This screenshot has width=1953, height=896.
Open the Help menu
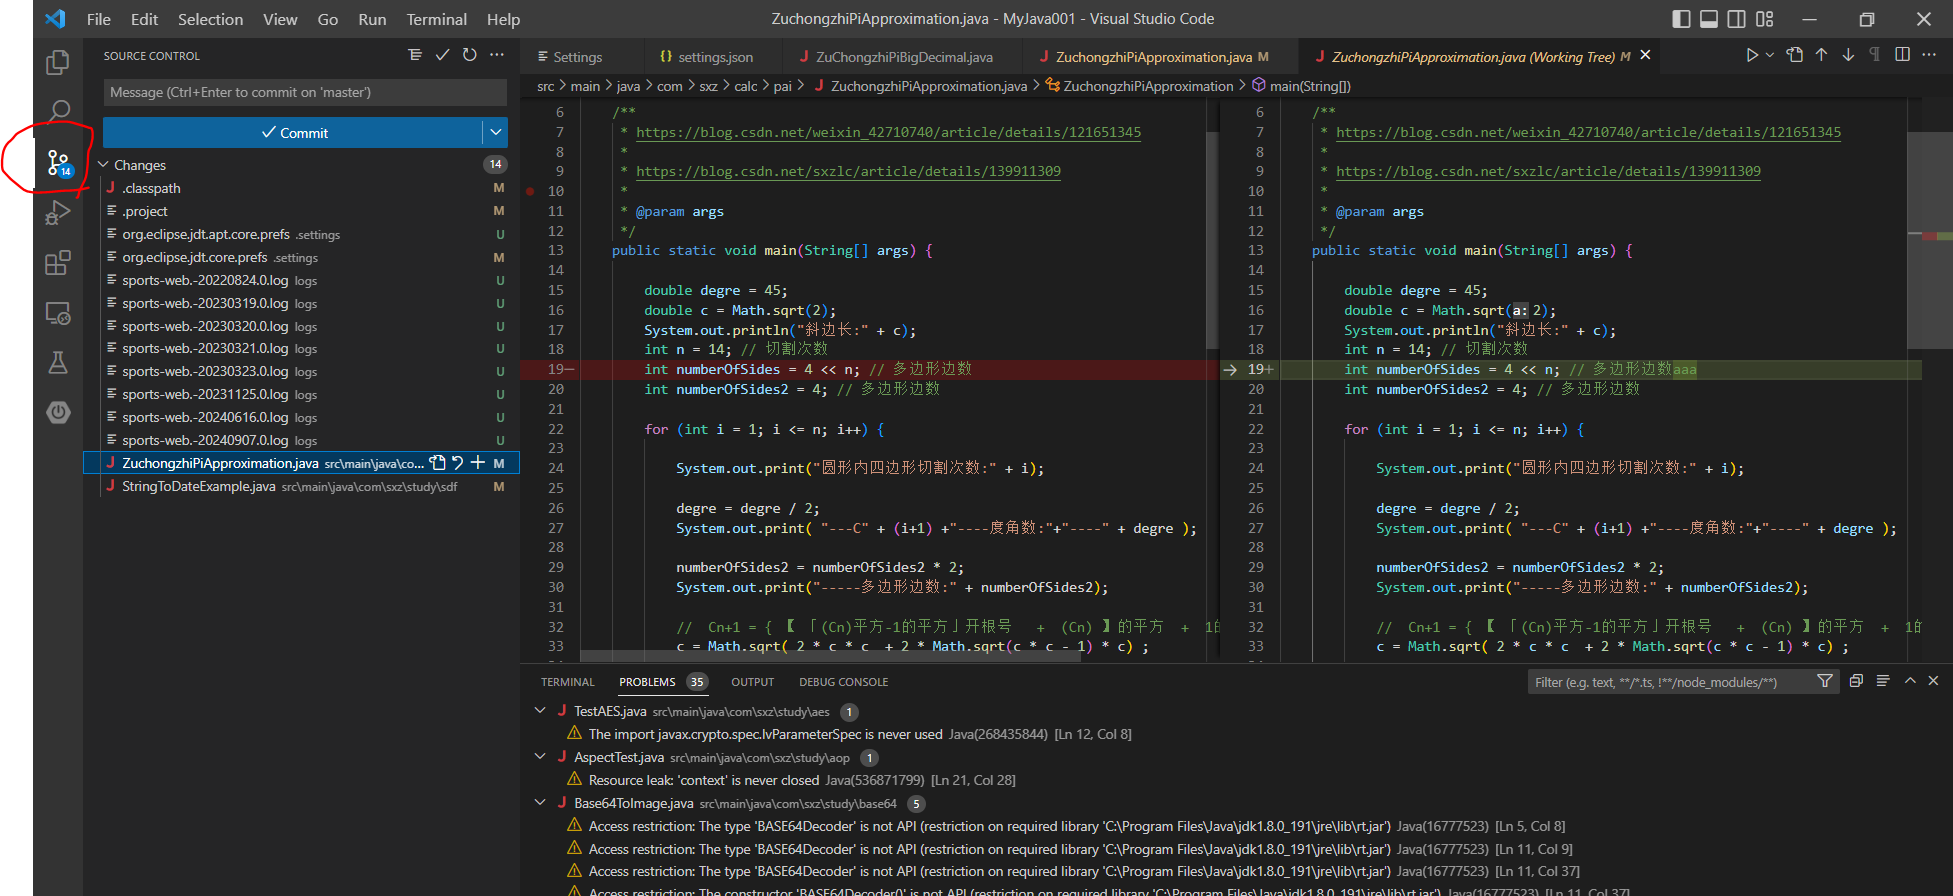(x=503, y=19)
